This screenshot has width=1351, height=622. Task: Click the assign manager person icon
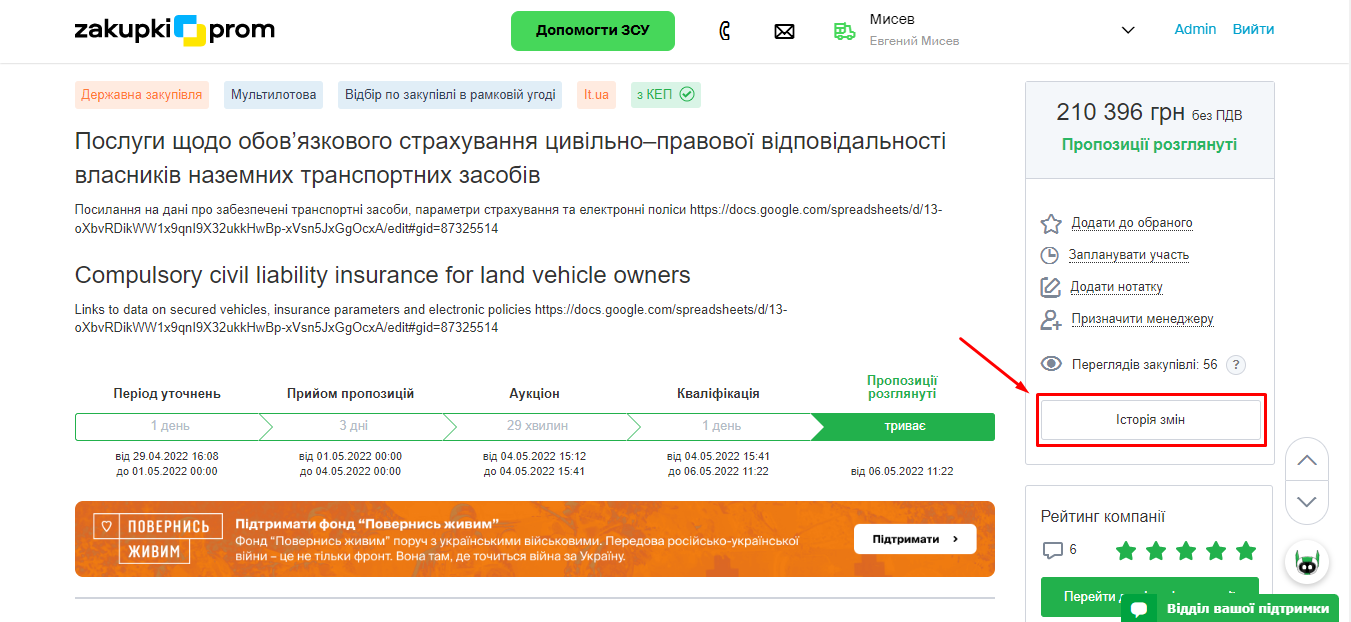click(1050, 319)
